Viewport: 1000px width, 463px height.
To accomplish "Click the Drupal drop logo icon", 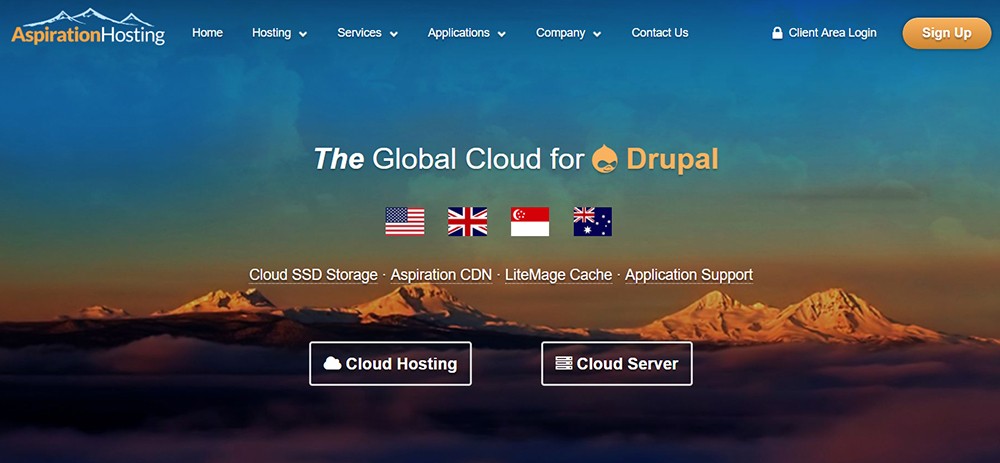I will tap(605, 159).
